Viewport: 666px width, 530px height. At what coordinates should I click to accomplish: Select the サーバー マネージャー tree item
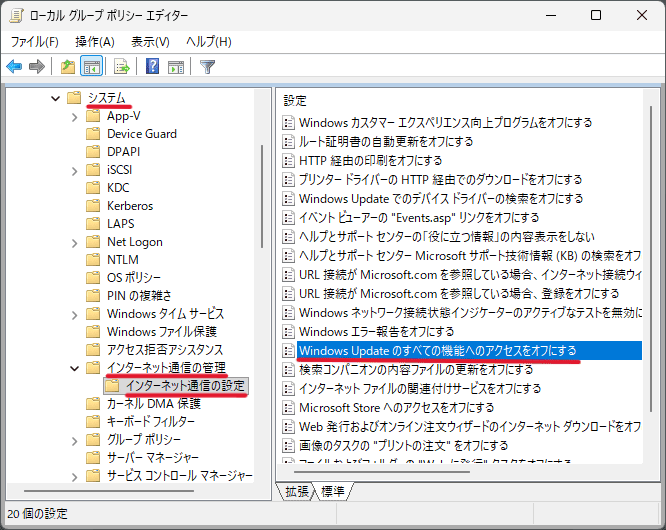tap(153, 457)
